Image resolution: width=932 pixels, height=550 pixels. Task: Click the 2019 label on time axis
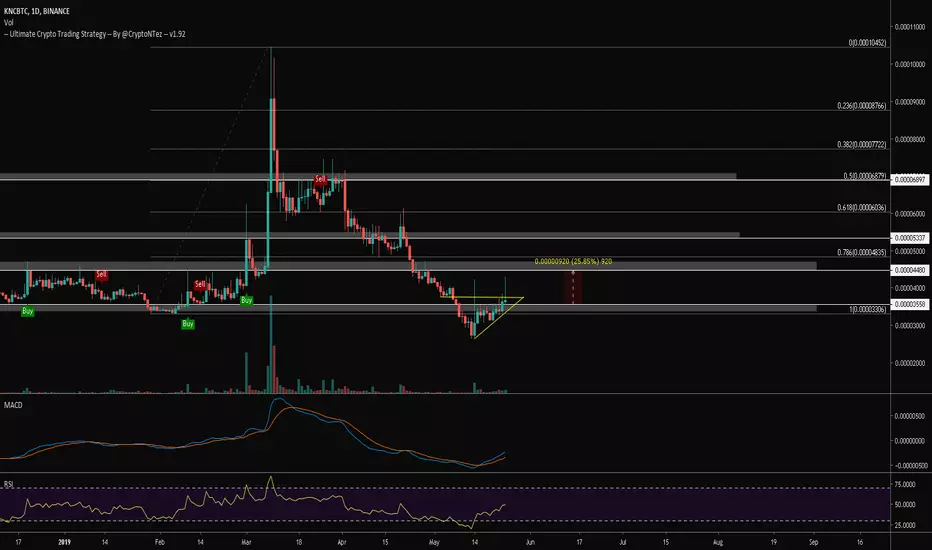pyautogui.click(x=65, y=542)
